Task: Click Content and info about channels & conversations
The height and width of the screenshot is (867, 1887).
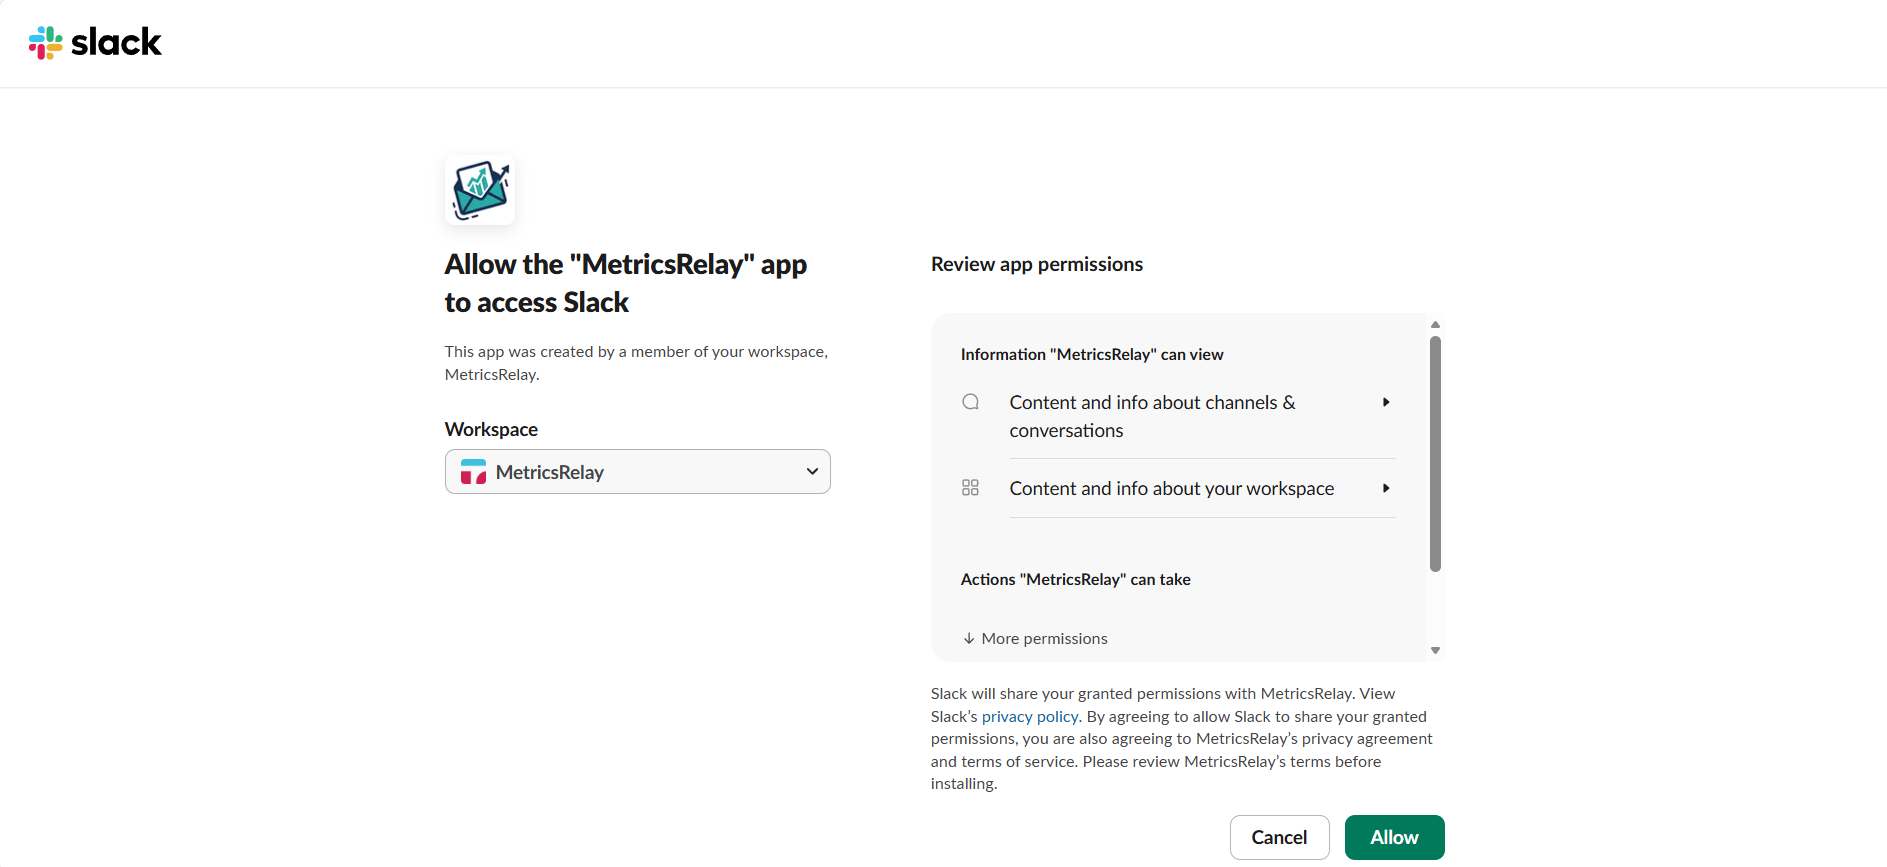Action: (x=1152, y=416)
